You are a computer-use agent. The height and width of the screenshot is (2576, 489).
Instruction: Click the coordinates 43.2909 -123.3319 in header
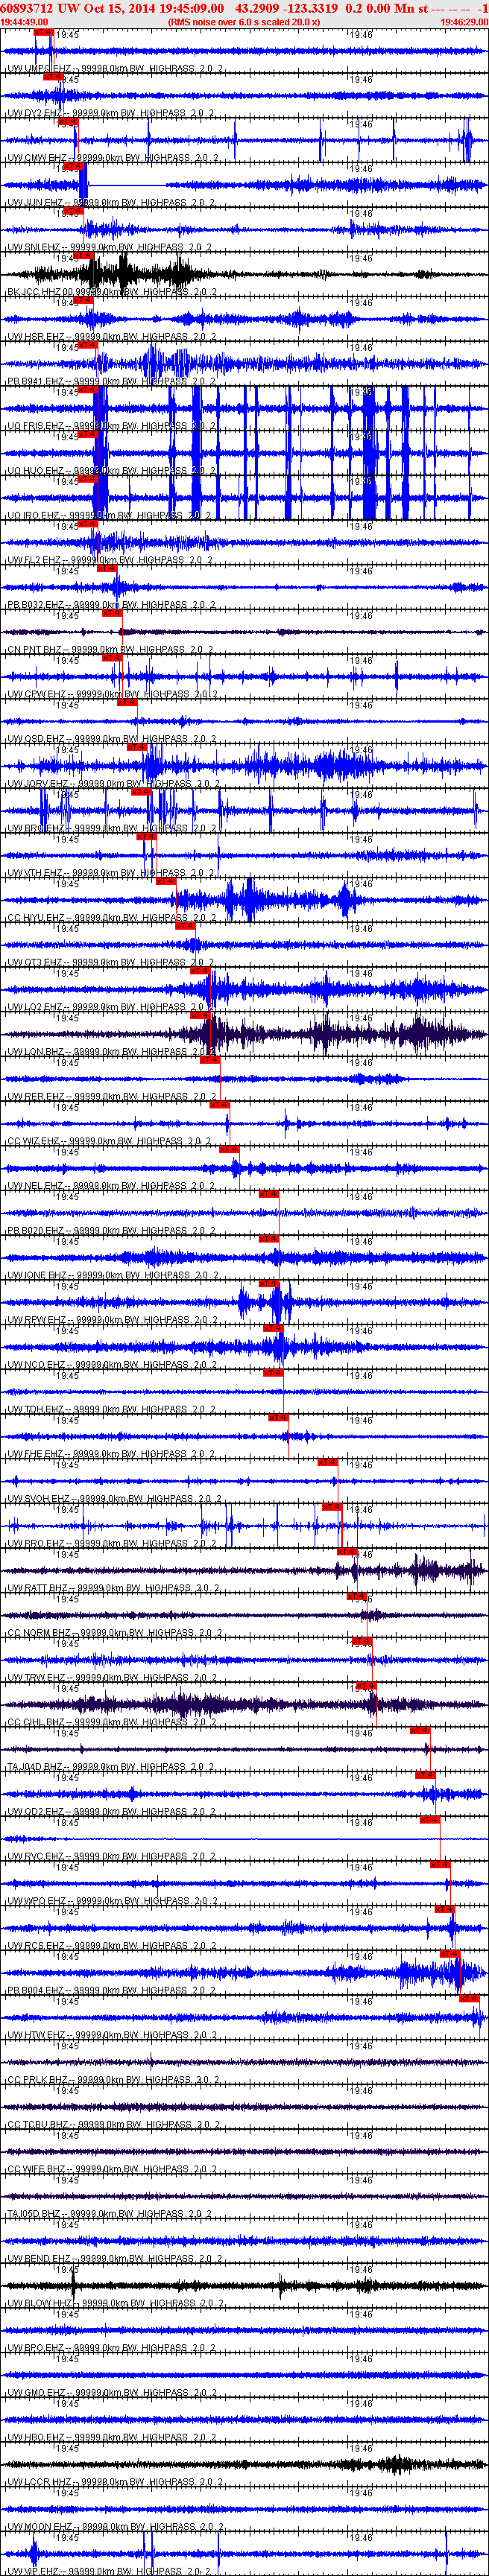(286, 8)
